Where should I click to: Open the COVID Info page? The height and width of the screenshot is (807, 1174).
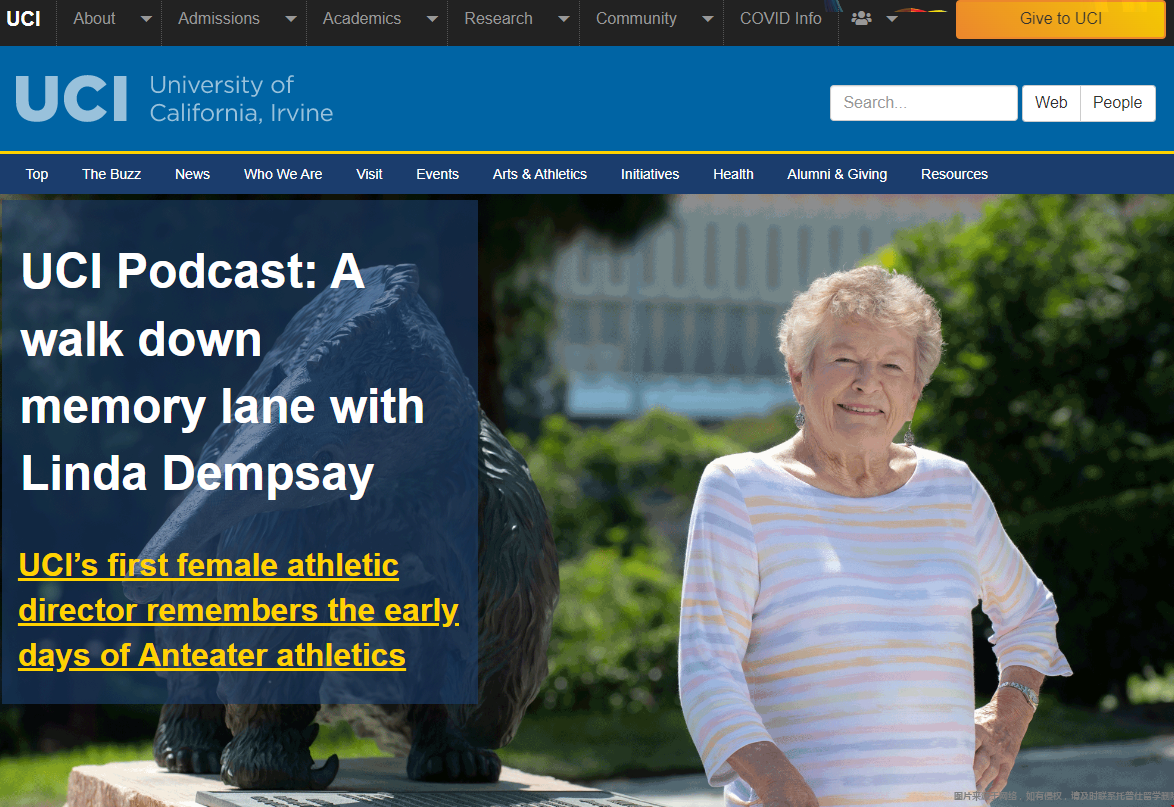click(781, 19)
